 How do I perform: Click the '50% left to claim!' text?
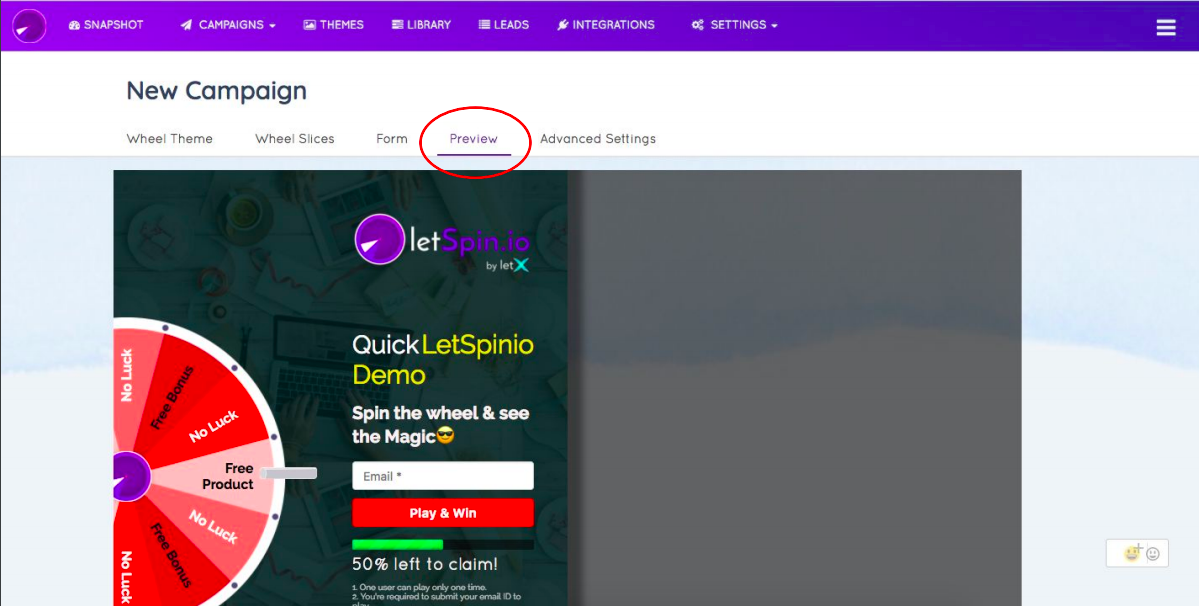pos(424,565)
